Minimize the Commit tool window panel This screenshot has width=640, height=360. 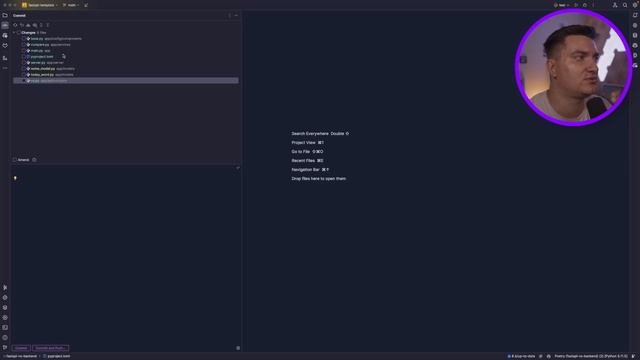236,16
